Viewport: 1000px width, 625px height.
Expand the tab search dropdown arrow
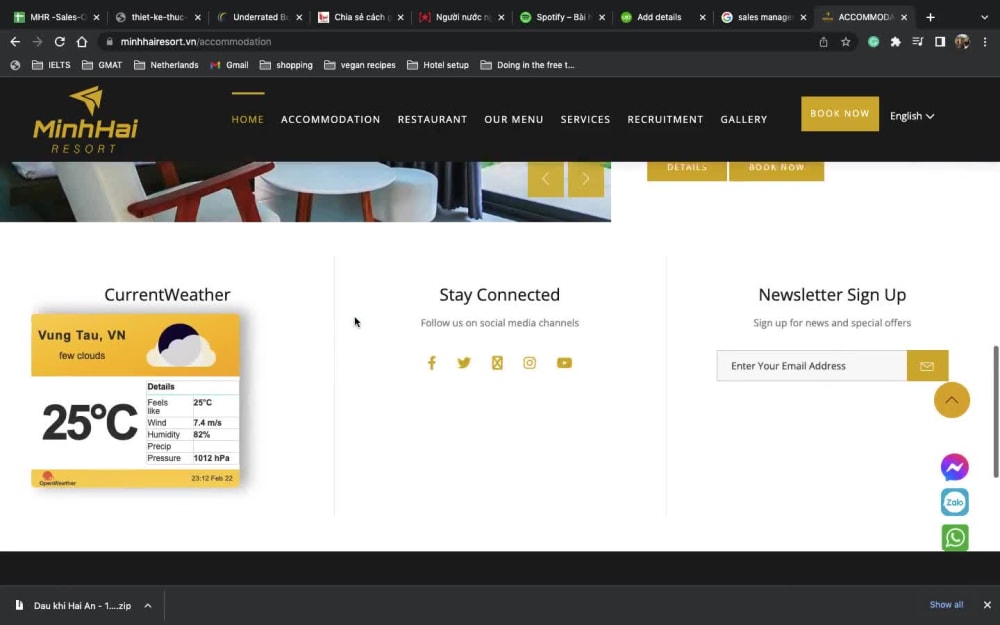point(984,17)
